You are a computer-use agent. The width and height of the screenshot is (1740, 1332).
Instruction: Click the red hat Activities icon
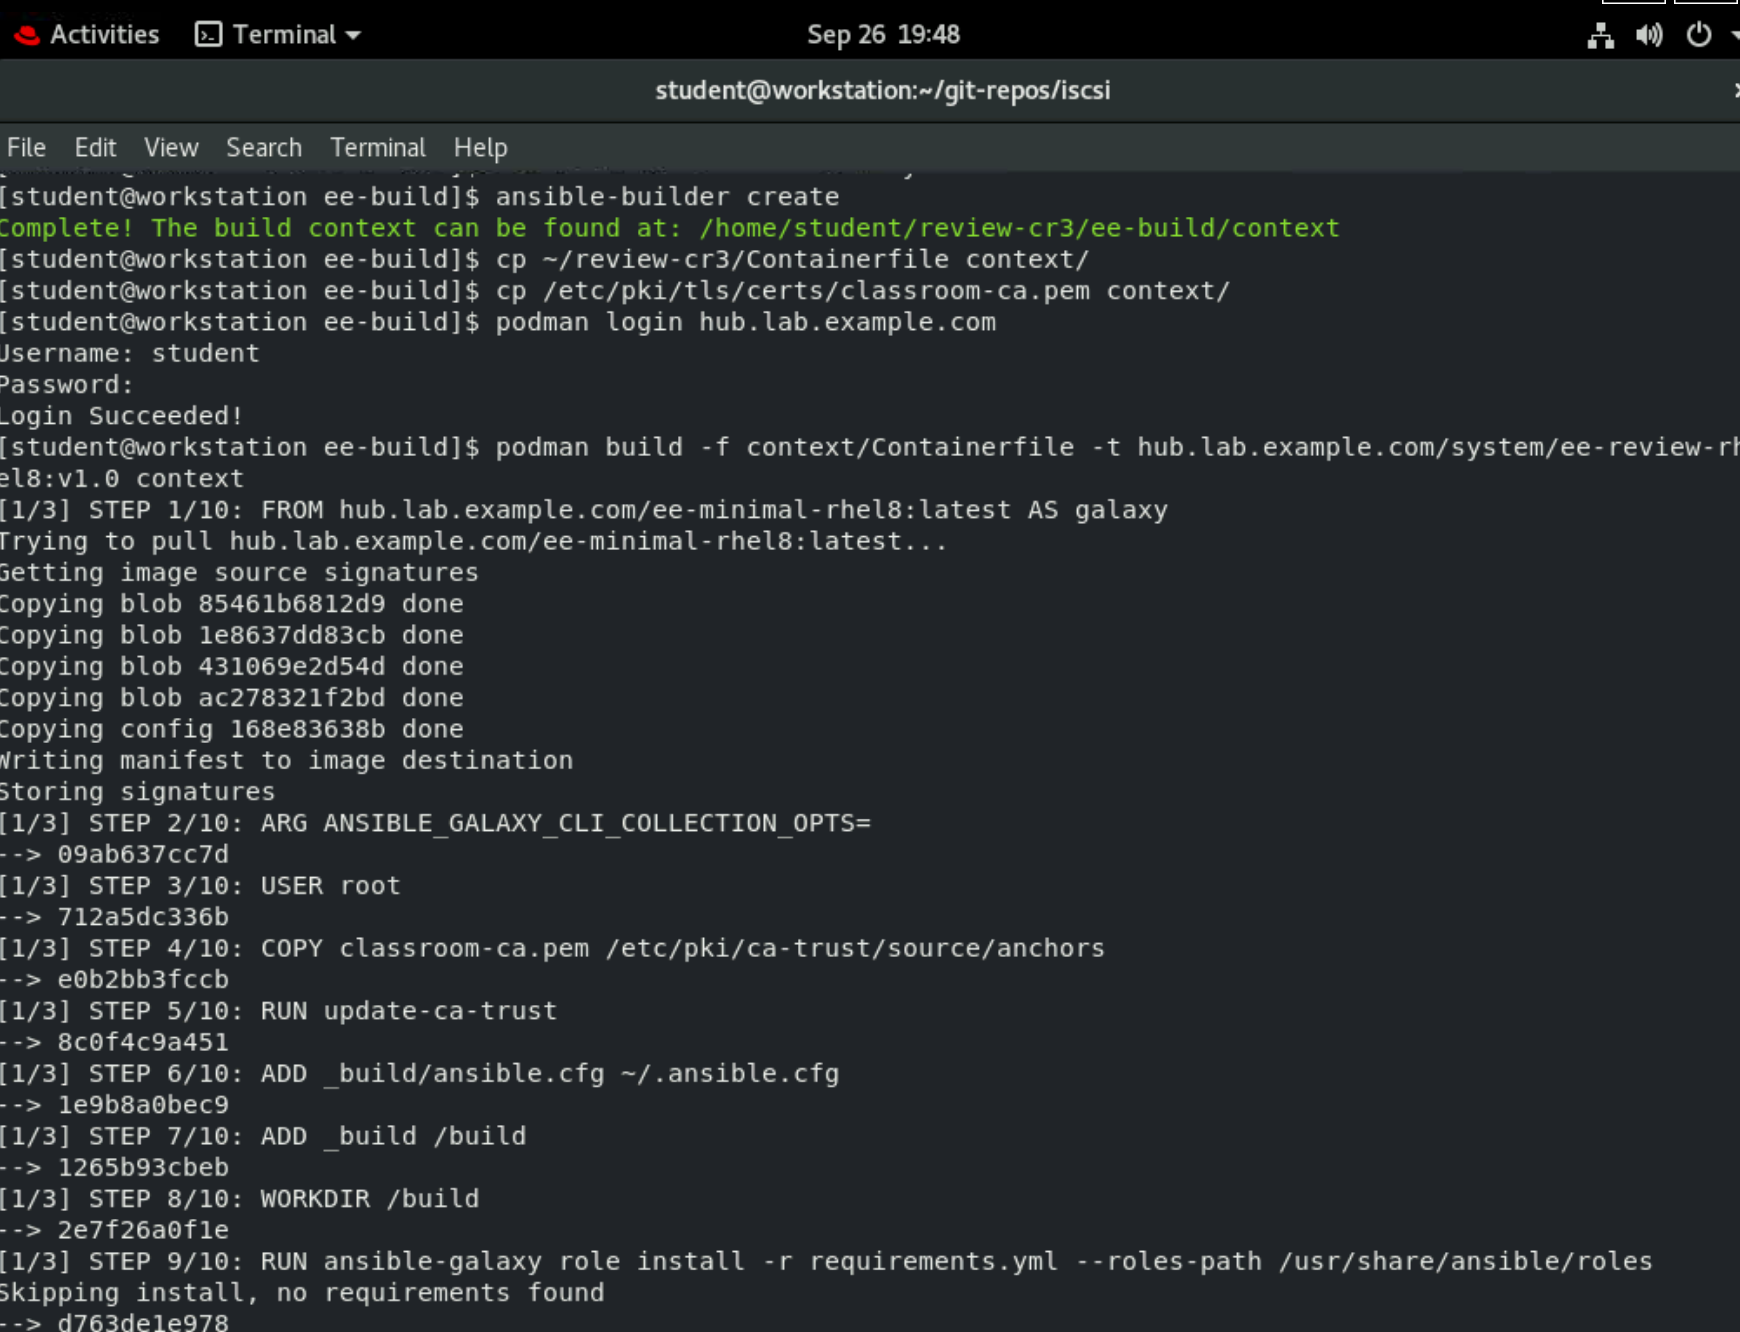pyautogui.click(x=28, y=33)
